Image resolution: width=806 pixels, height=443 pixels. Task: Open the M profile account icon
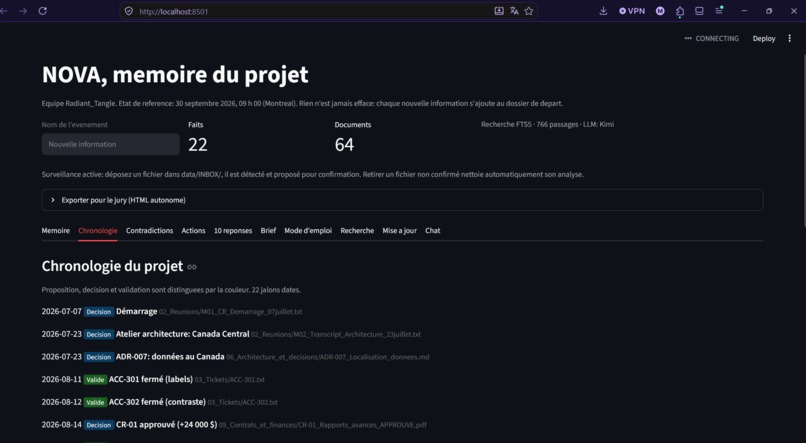(x=660, y=11)
